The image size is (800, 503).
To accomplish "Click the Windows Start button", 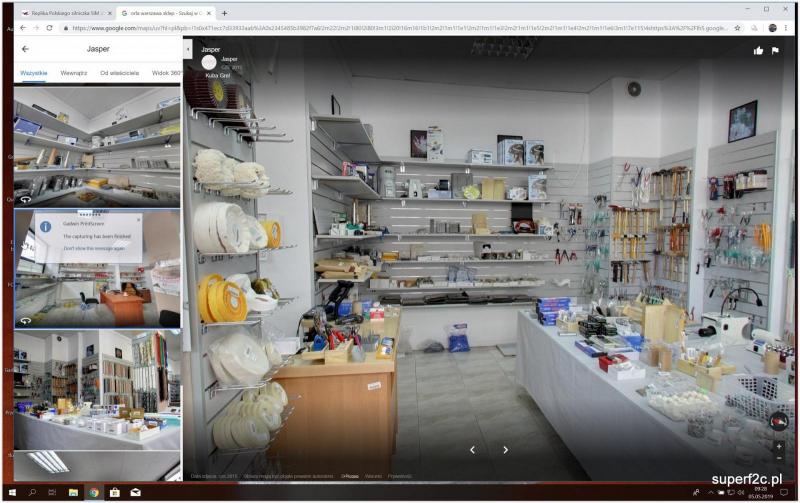I will (10, 492).
